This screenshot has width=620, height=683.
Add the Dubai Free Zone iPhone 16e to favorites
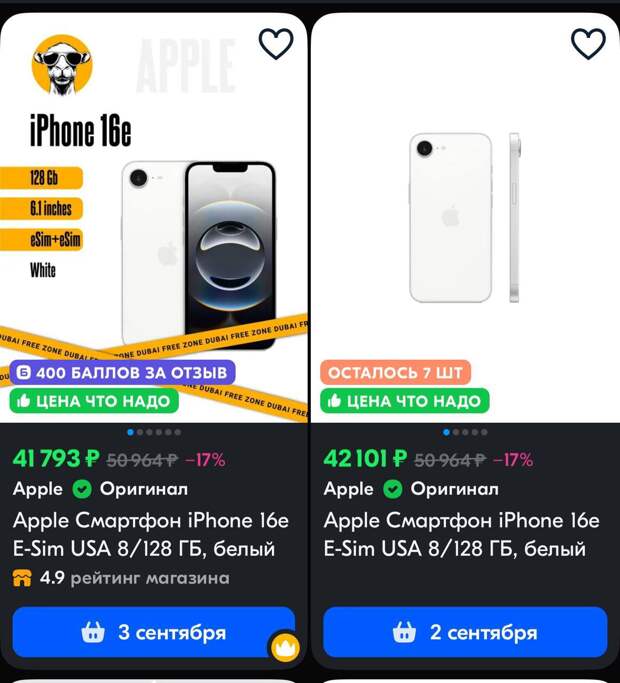(276, 44)
